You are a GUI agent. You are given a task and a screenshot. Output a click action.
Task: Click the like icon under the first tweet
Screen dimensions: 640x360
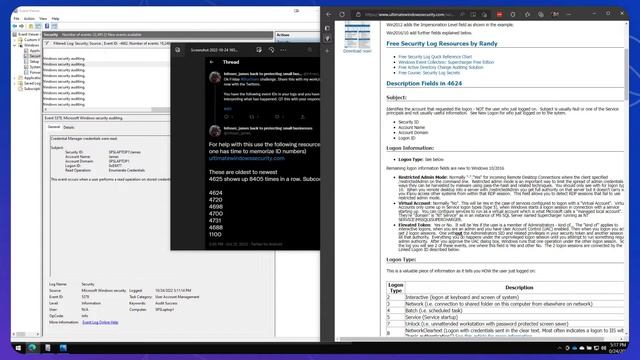point(277,117)
